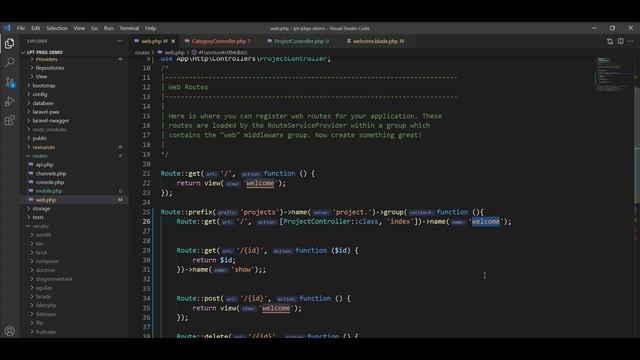The width and height of the screenshot is (640, 360).
Task: Click the ProjectController::class reference on line 26
Action: click(x=331, y=222)
